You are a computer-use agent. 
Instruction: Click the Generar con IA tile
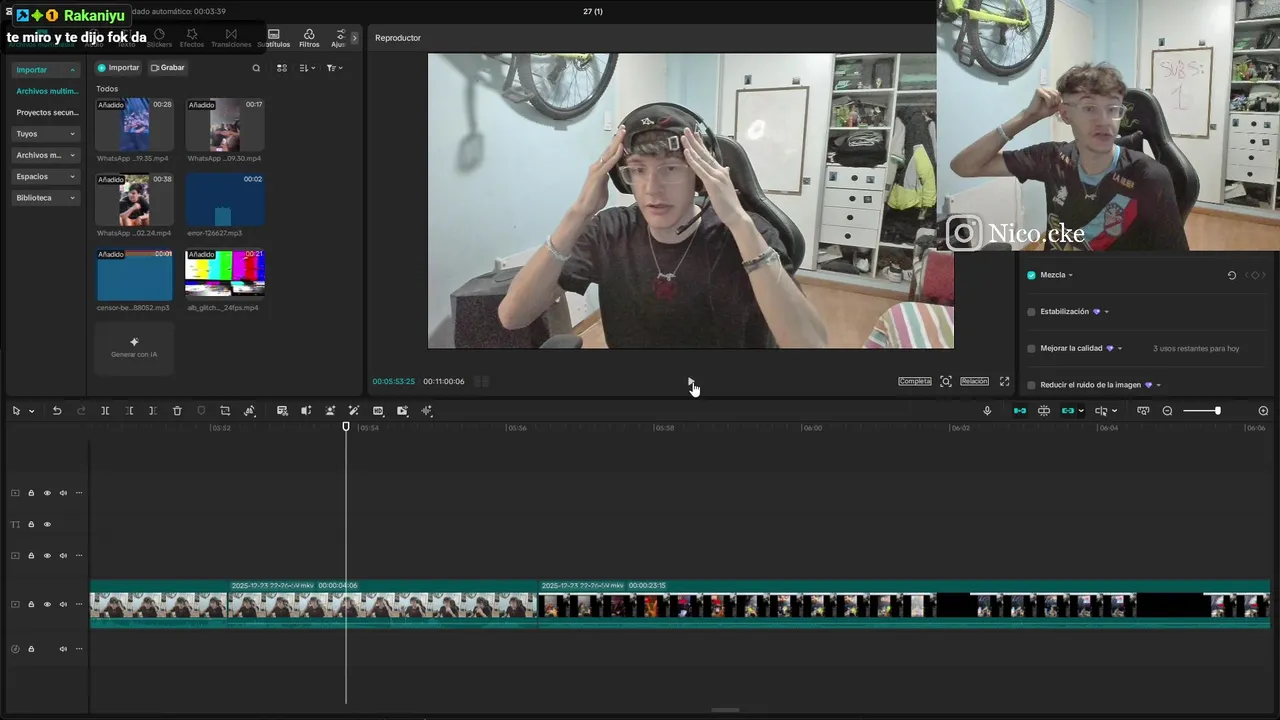pyautogui.click(x=134, y=348)
